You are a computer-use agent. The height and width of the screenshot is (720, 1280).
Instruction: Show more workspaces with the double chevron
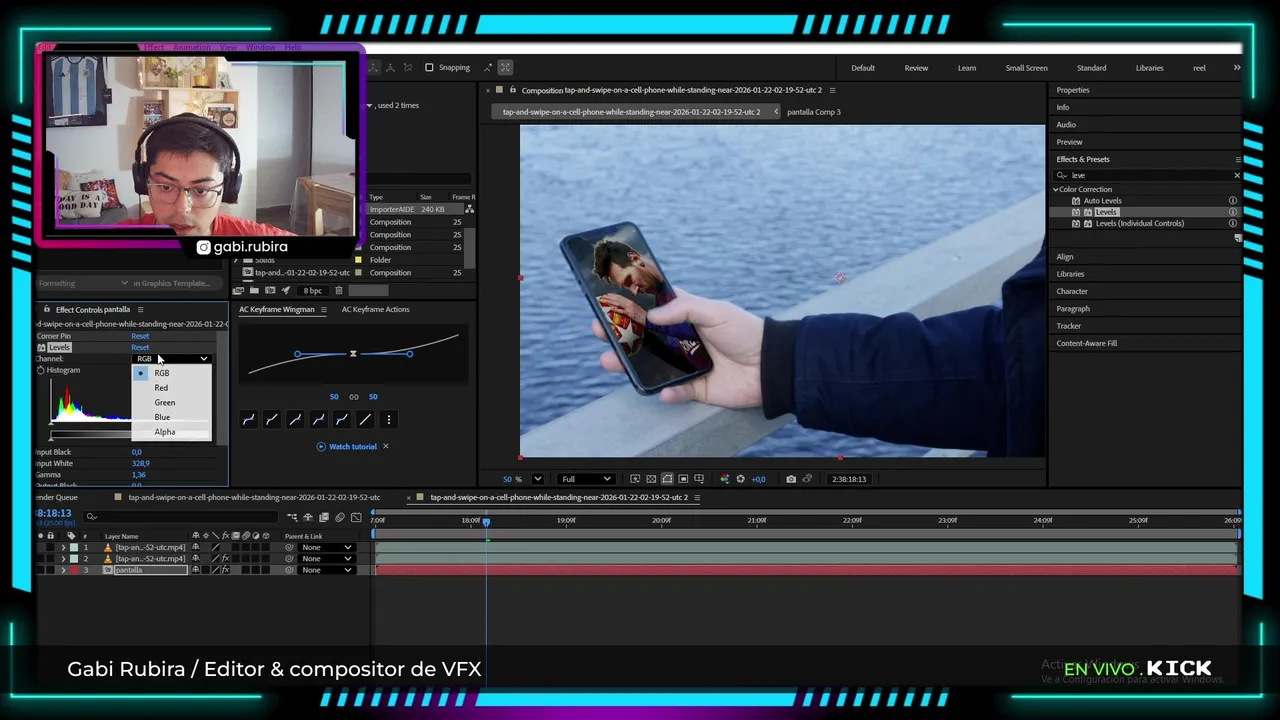point(1237,68)
